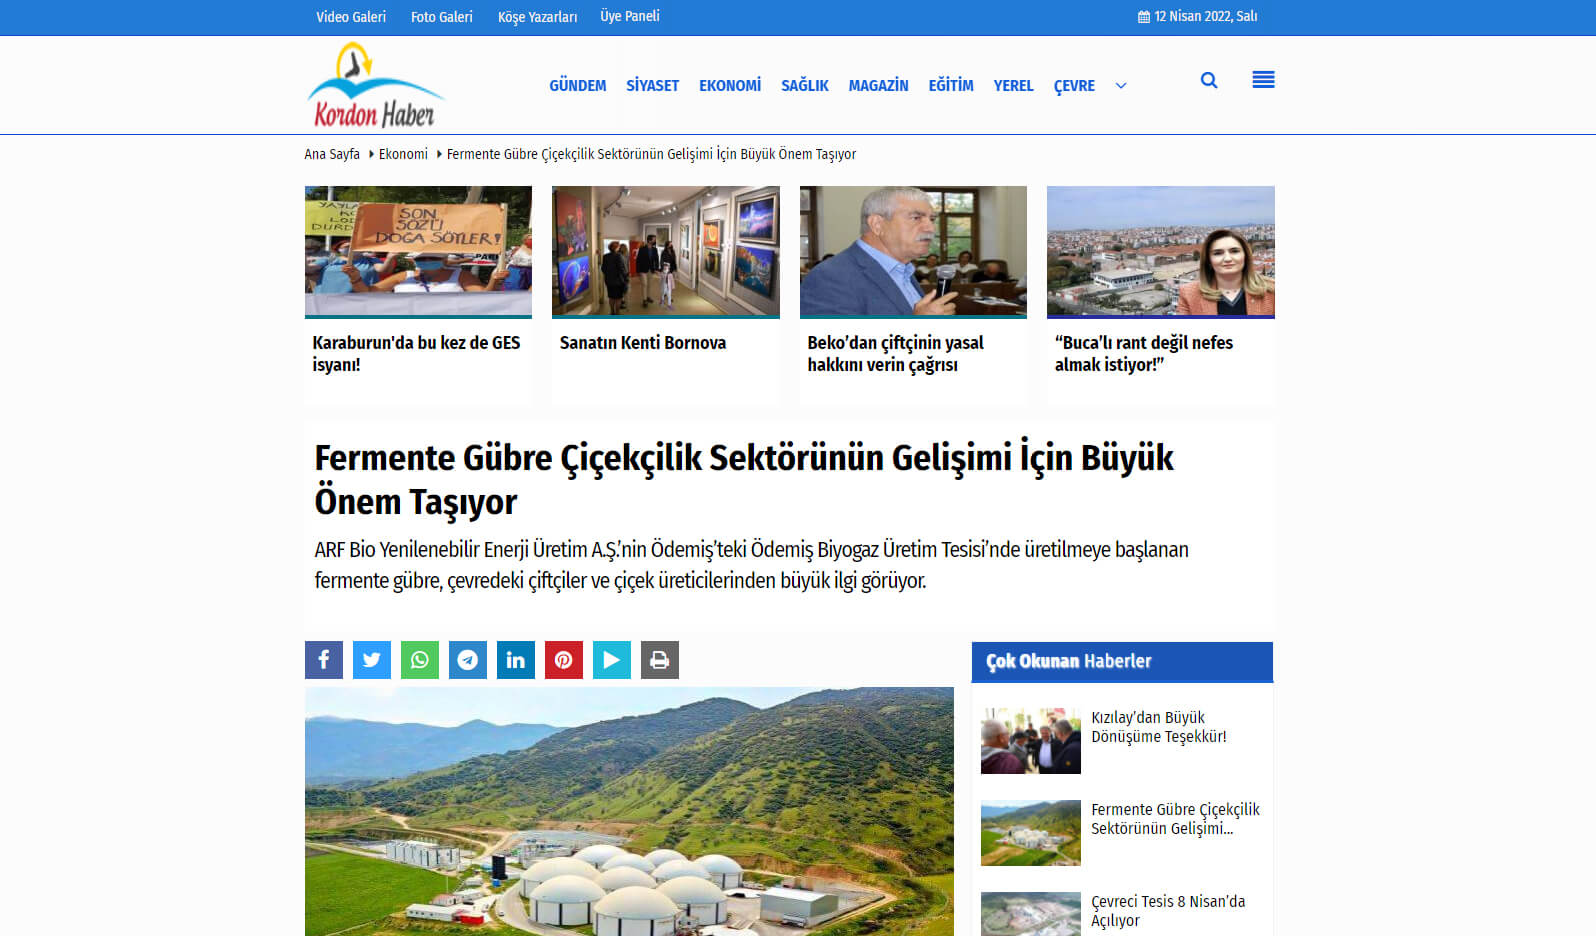This screenshot has height=936, width=1596.
Task: Open Sanatın Kenti Bornova gallery thumbnail
Action: (666, 251)
